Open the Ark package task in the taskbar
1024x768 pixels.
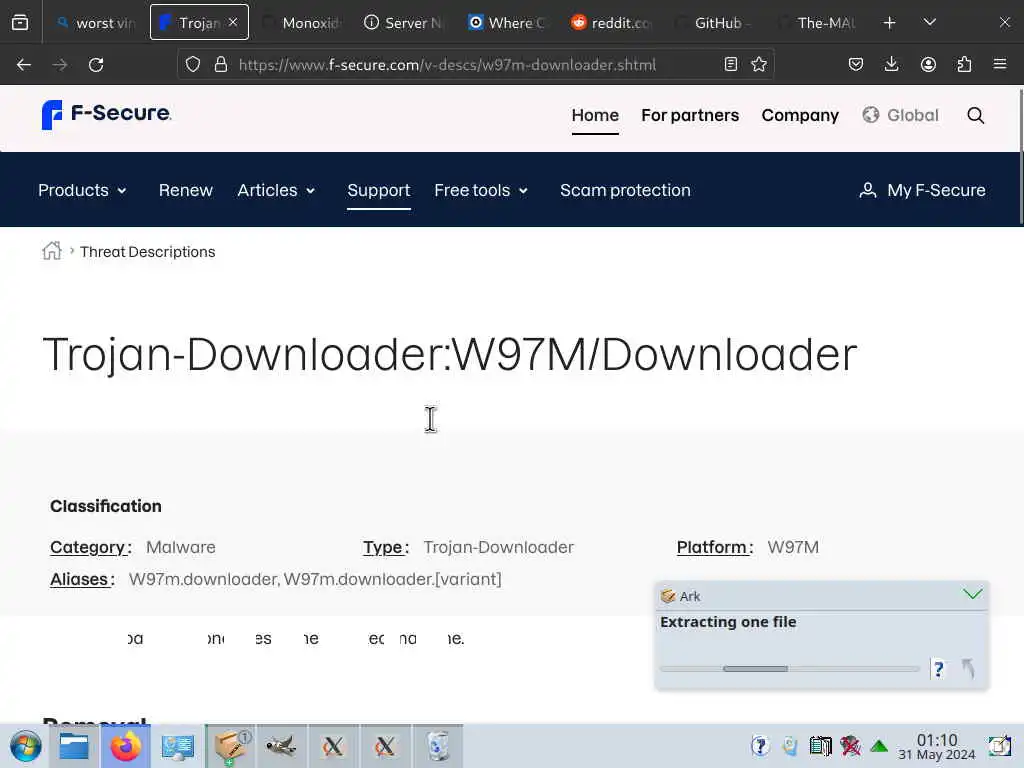point(231,746)
